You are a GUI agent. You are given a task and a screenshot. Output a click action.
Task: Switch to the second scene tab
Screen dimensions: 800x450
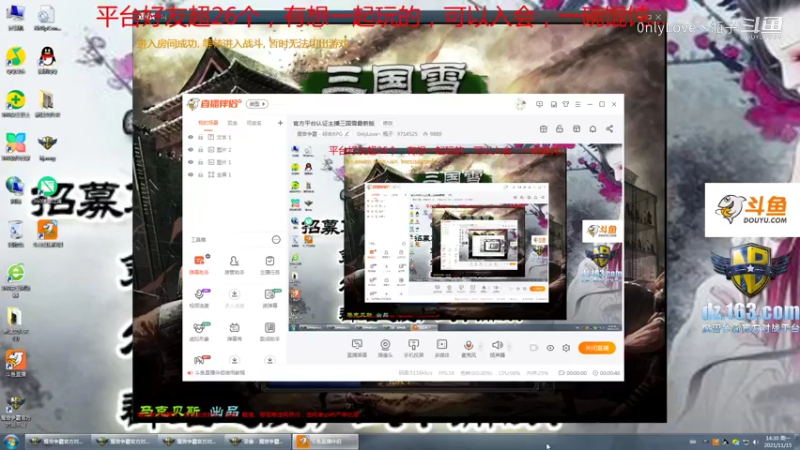(232, 123)
